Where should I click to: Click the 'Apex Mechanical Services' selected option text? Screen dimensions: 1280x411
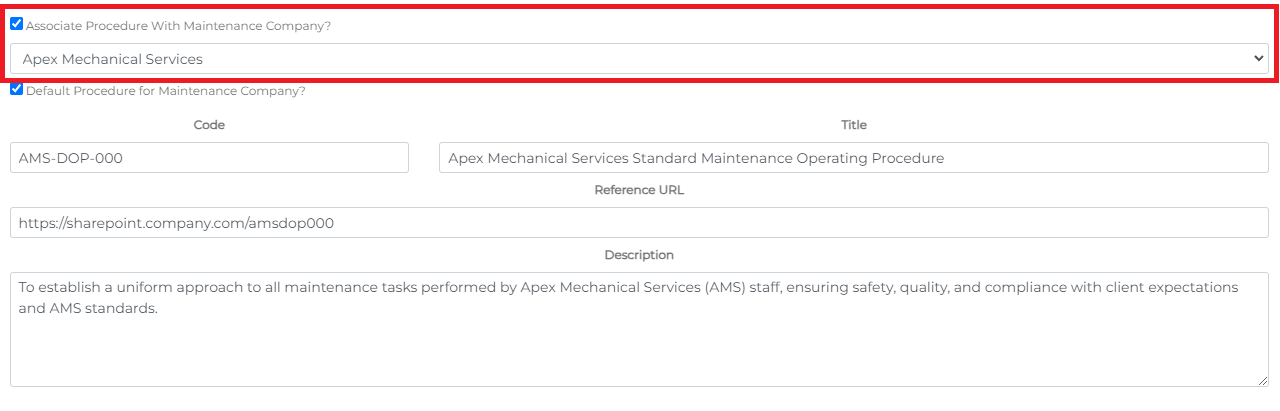[x=112, y=59]
